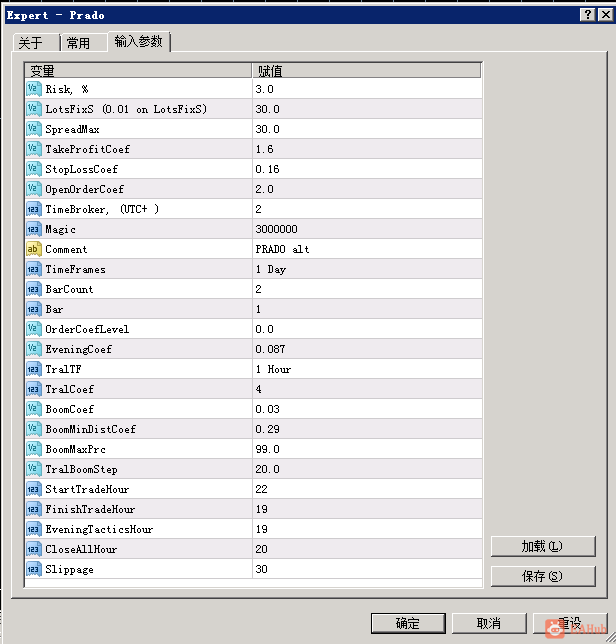Click the icon beside EveningCoef
Viewport: 616px width, 644px height.
34,349
